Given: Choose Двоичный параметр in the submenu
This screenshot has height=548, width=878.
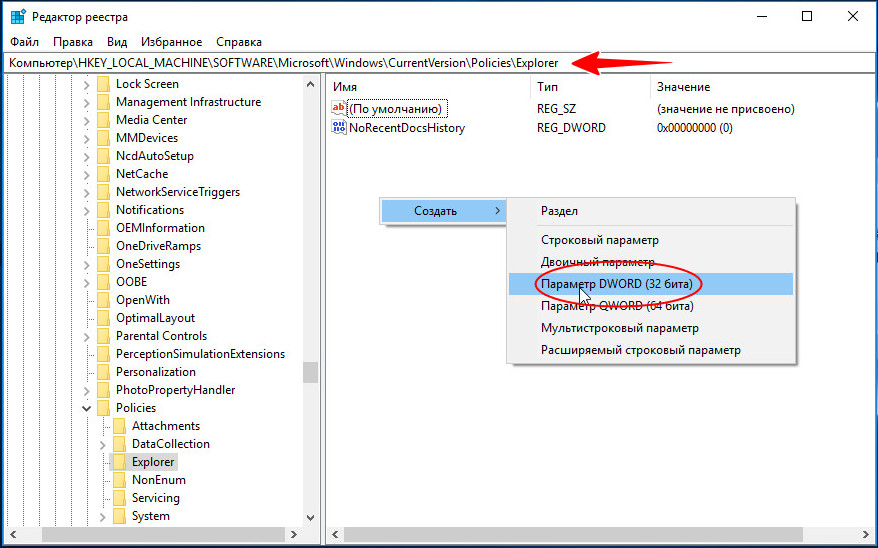Looking at the screenshot, I should 651,262.
